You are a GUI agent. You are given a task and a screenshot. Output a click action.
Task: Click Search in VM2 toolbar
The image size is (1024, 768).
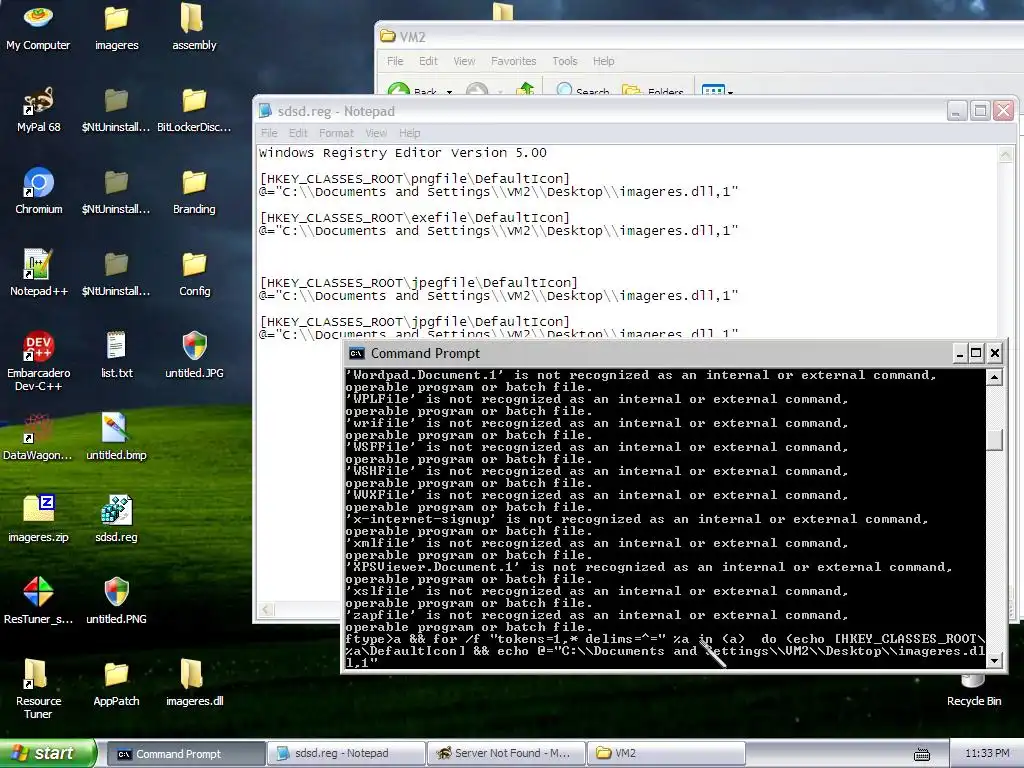coord(583,90)
